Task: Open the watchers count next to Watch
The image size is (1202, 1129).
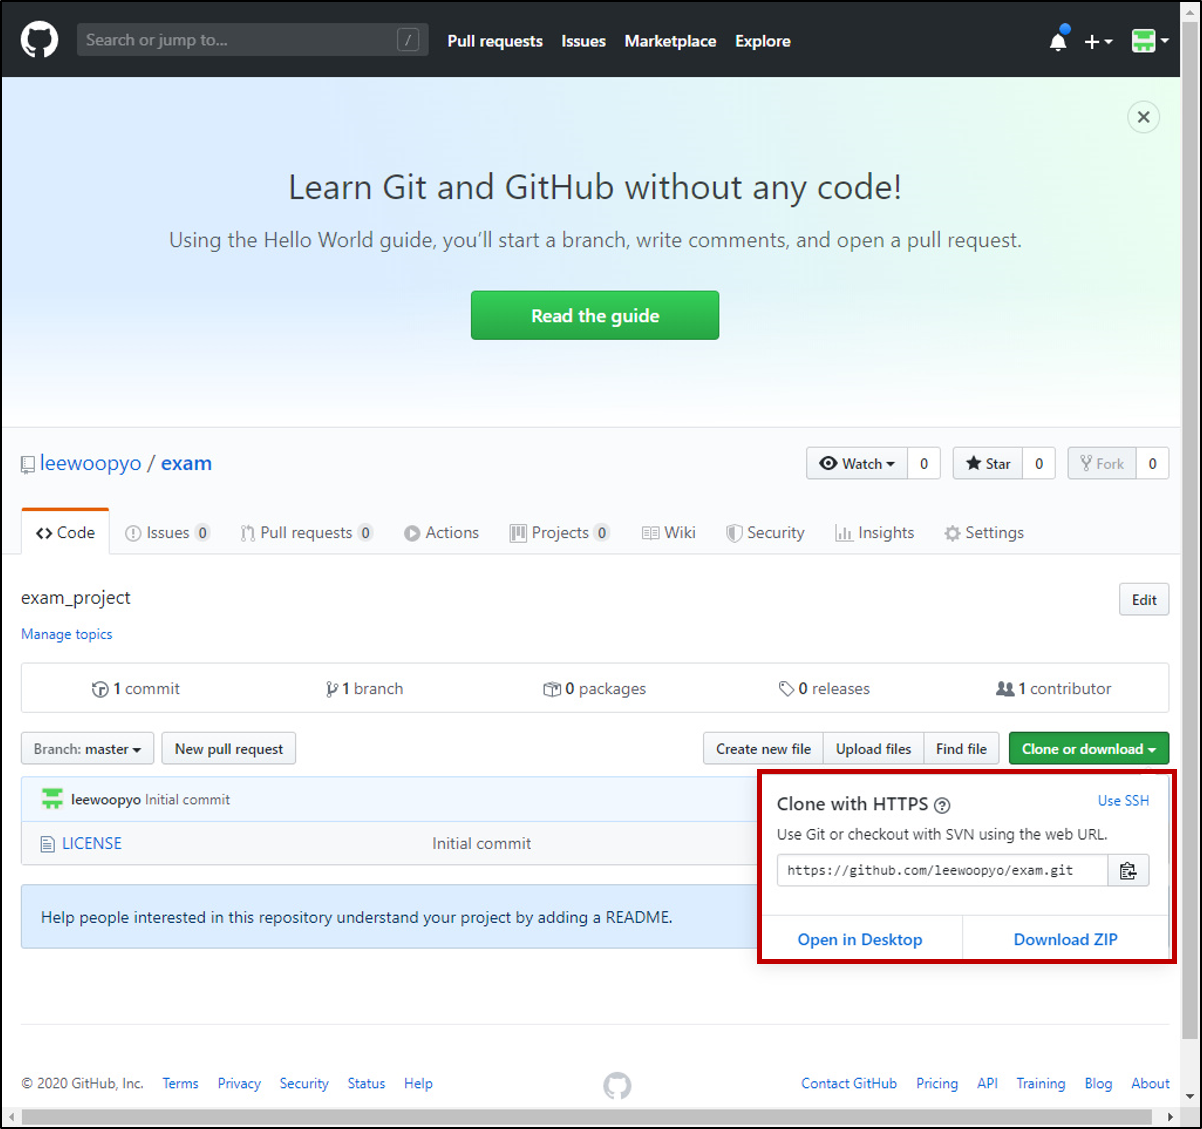Action: point(924,463)
